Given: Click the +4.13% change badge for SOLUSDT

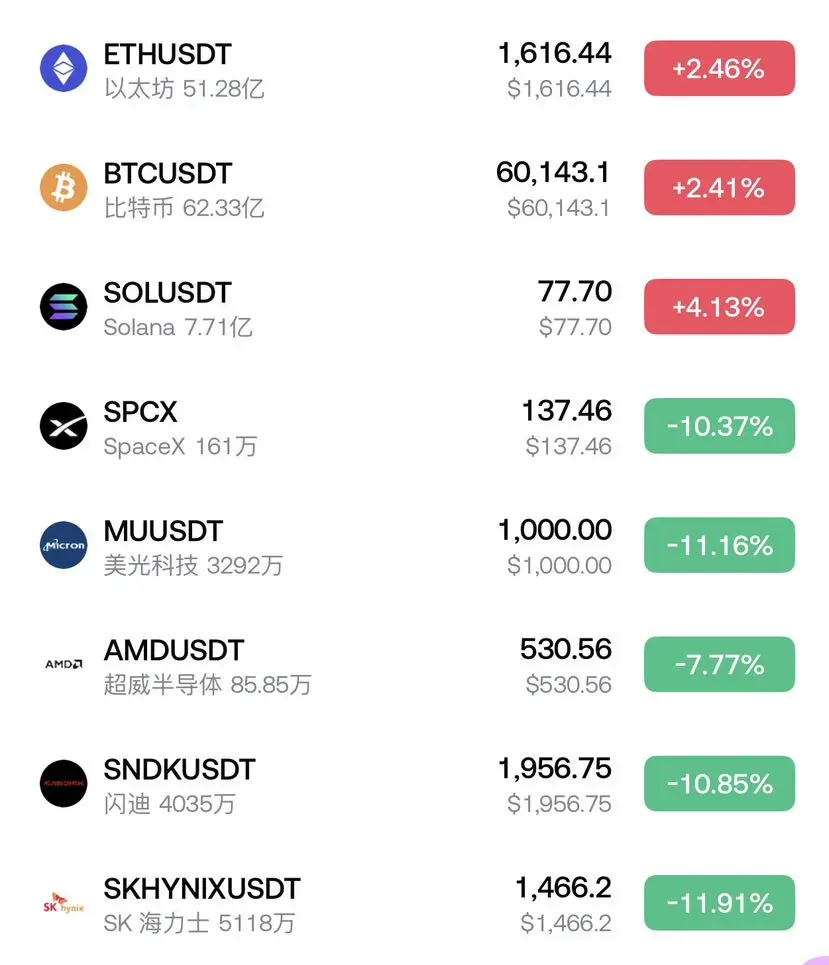Looking at the screenshot, I should point(719,306).
